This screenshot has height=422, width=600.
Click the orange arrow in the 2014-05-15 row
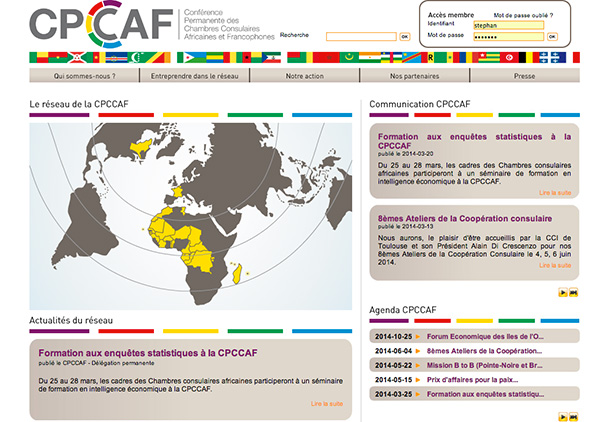[418, 380]
